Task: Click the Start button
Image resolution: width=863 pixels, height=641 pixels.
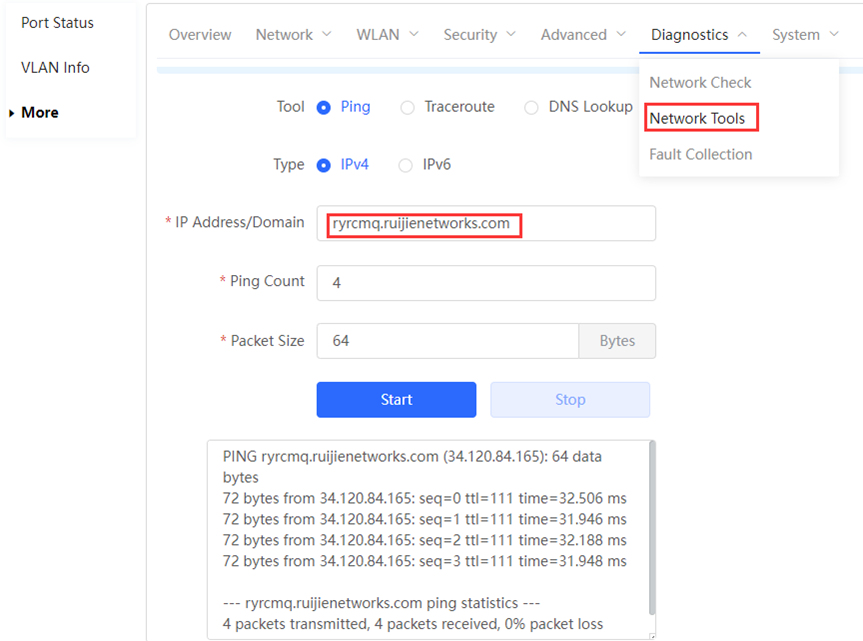Action: coord(396,399)
